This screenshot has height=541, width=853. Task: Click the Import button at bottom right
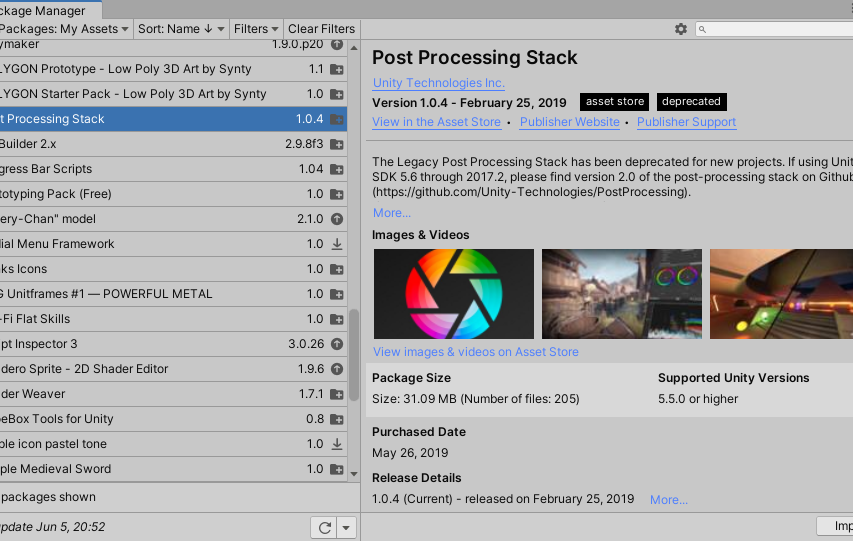(x=835, y=526)
